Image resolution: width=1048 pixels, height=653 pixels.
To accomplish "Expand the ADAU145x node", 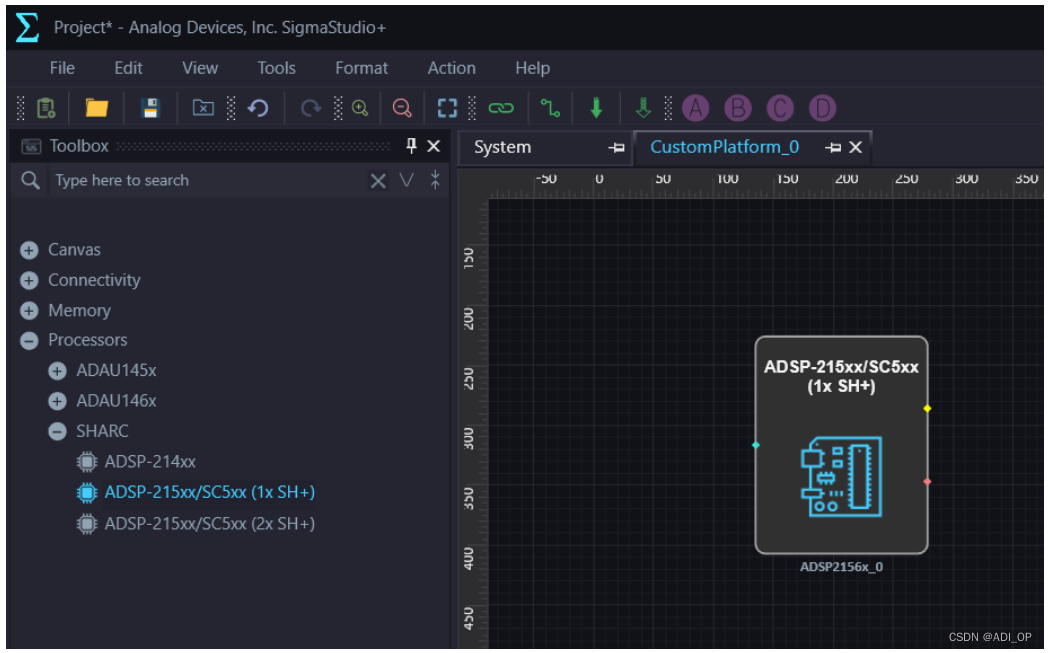I will coord(57,371).
